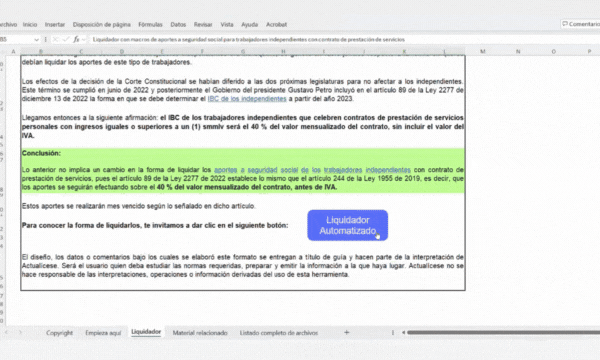Viewport: 600px width, 360px height.
Task: Open the Acrobat ribbon tab
Action: (277, 24)
